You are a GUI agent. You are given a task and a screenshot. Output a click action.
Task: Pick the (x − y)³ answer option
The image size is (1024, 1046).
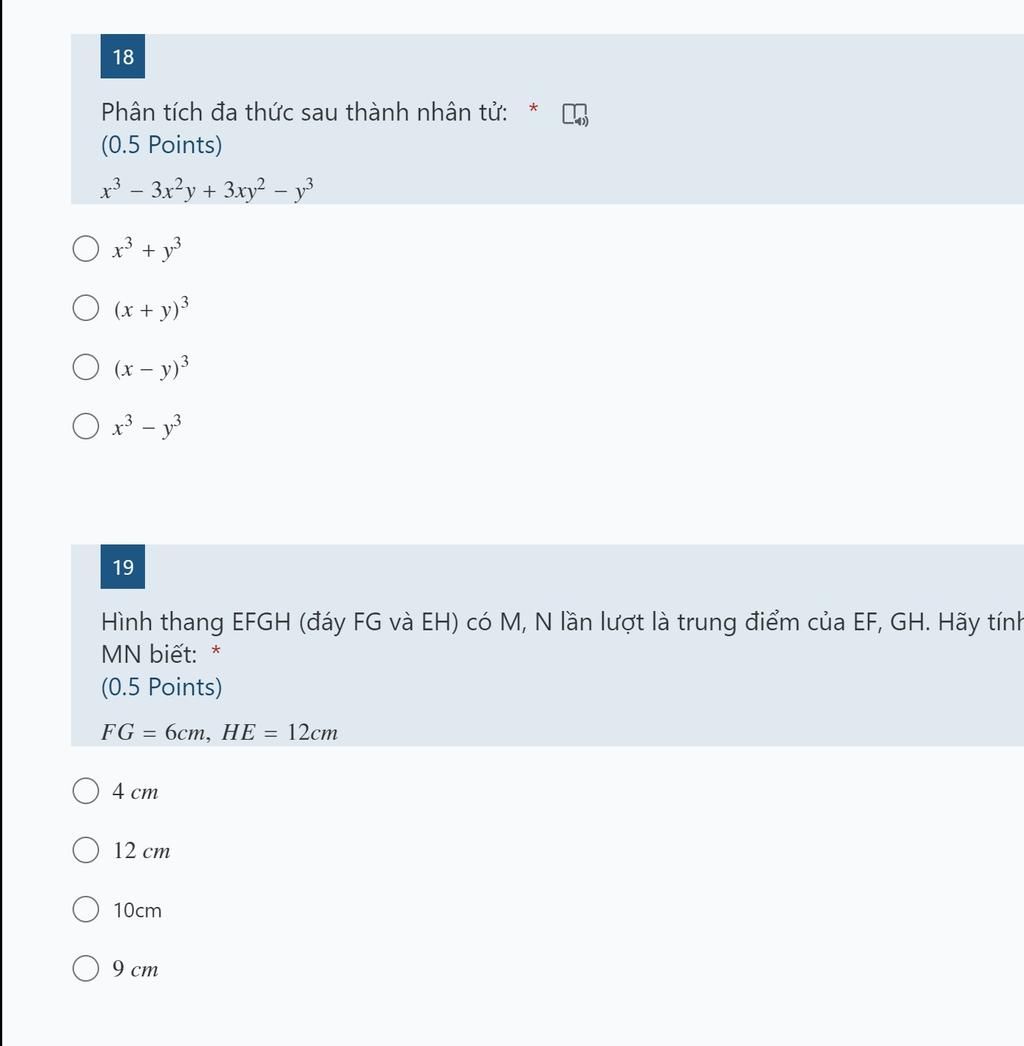[86, 367]
